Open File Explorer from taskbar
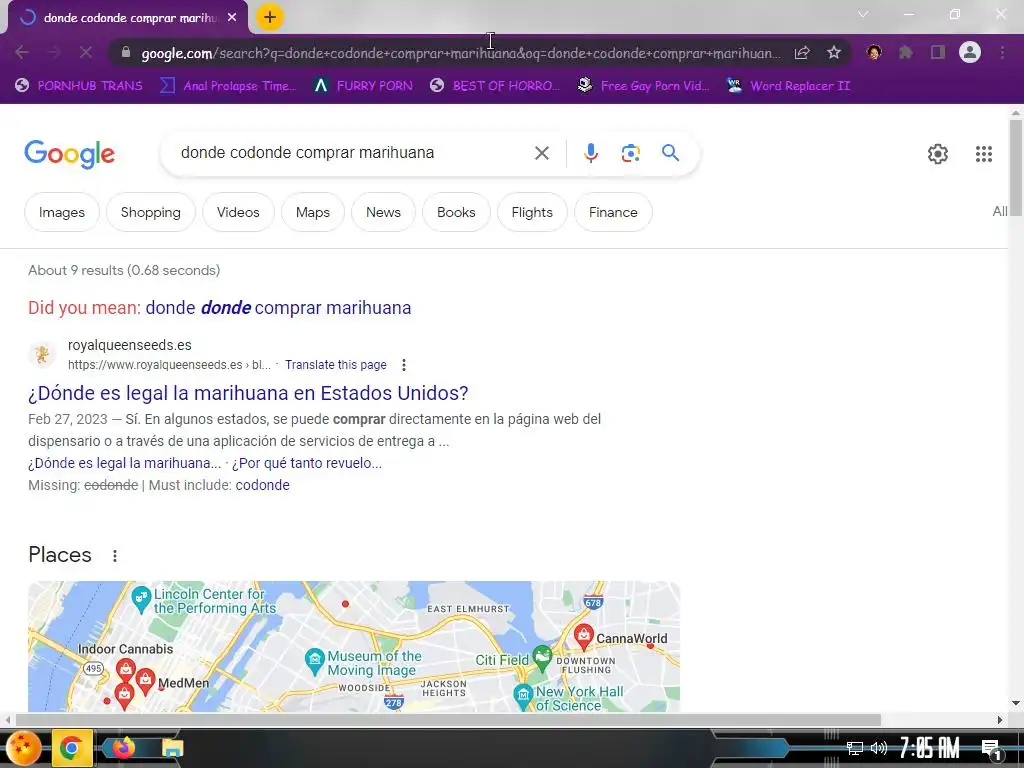Image resolution: width=1024 pixels, height=768 pixels. pos(172,748)
